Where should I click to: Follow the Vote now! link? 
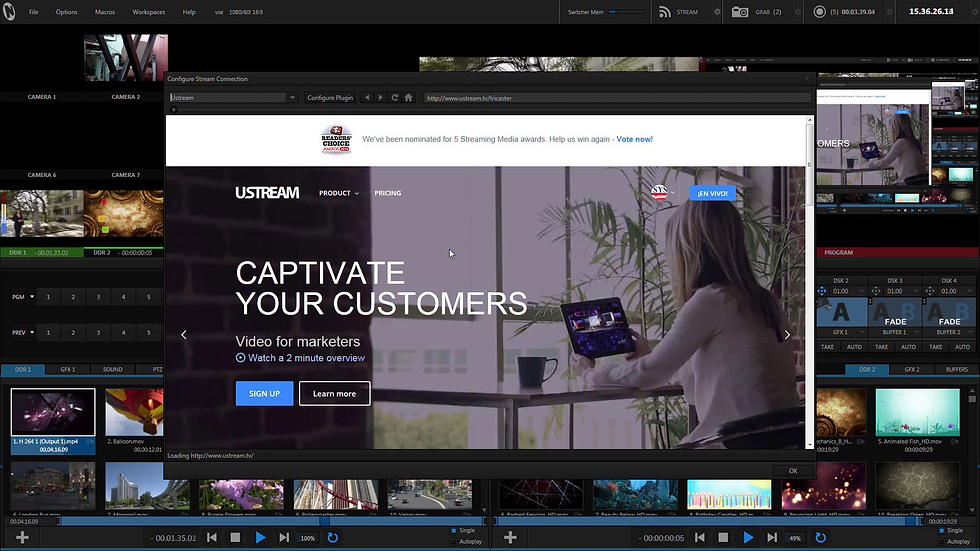(x=634, y=139)
